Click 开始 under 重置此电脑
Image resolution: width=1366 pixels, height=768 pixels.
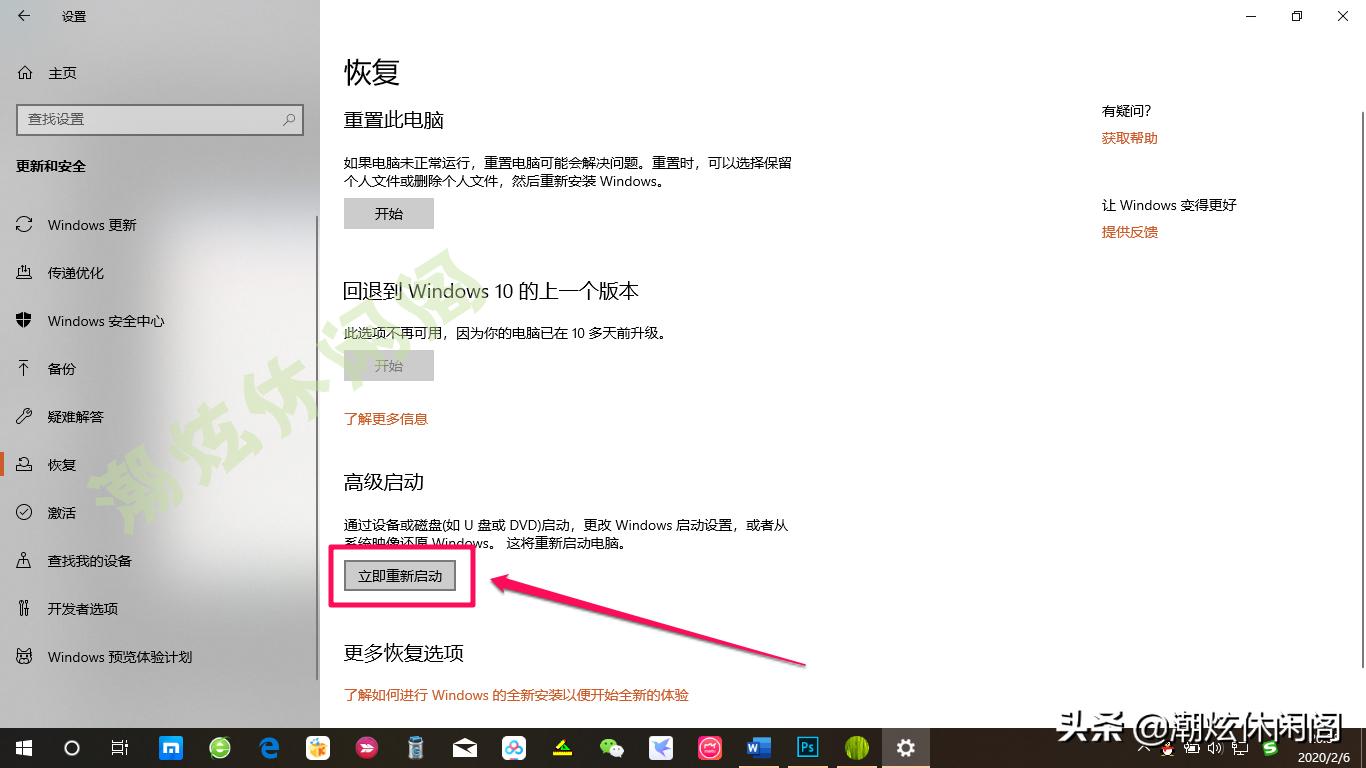tap(388, 213)
